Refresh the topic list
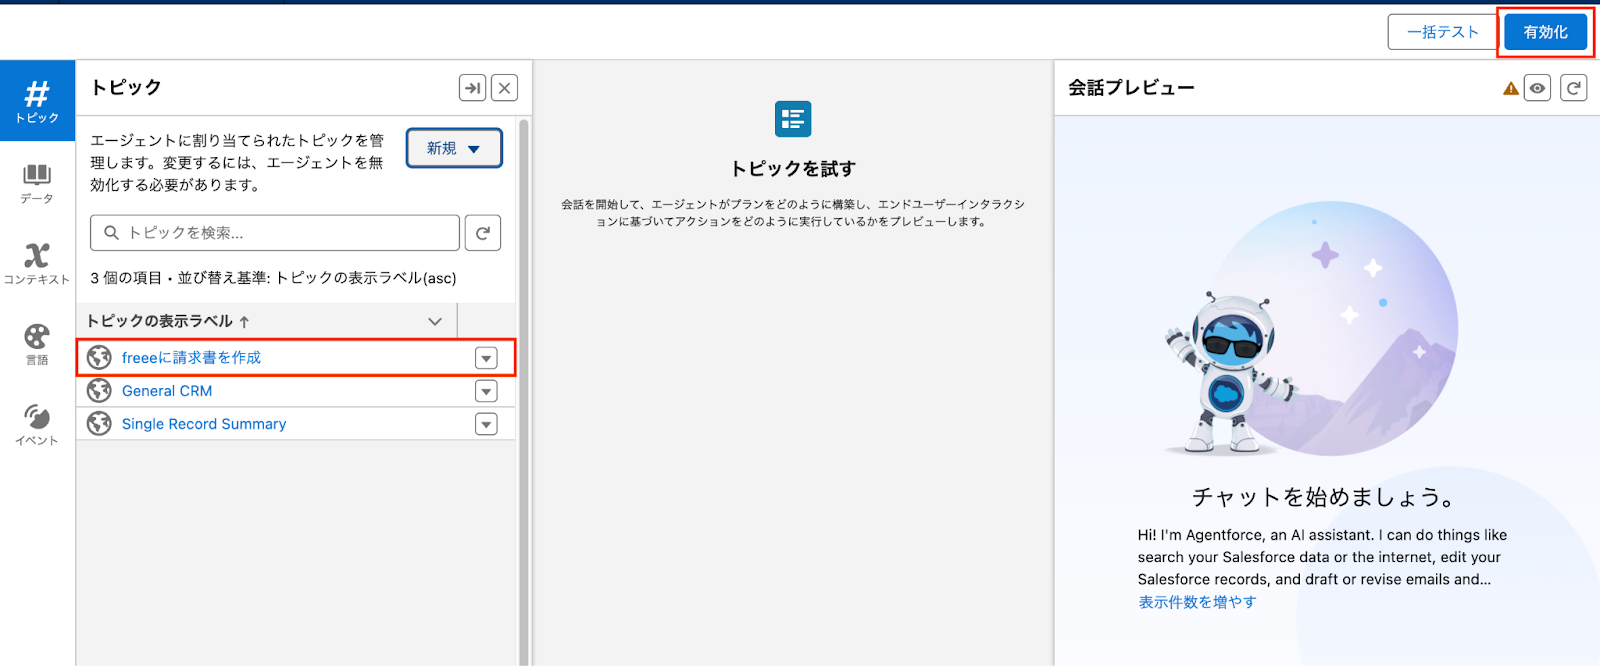The image size is (1600, 666). 483,233
